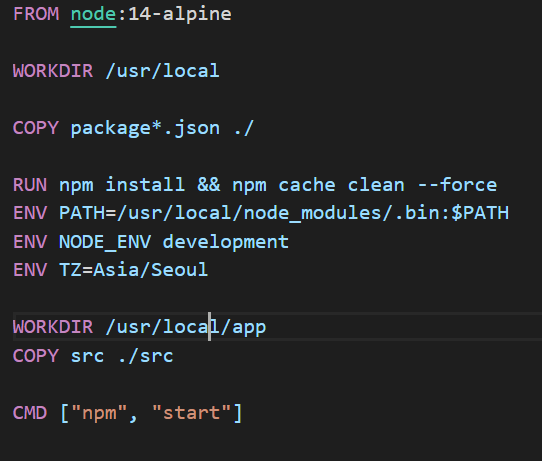Click the 'npm install' command text
Viewport: 542px width, 461px height.
[x=122, y=185]
